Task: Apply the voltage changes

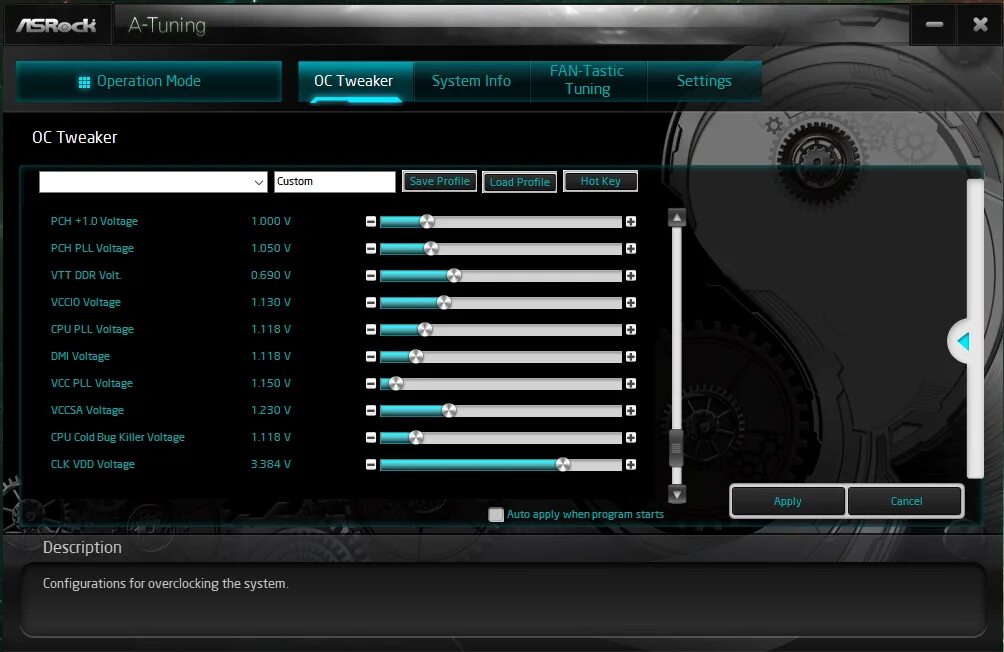Action: [788, 501]
